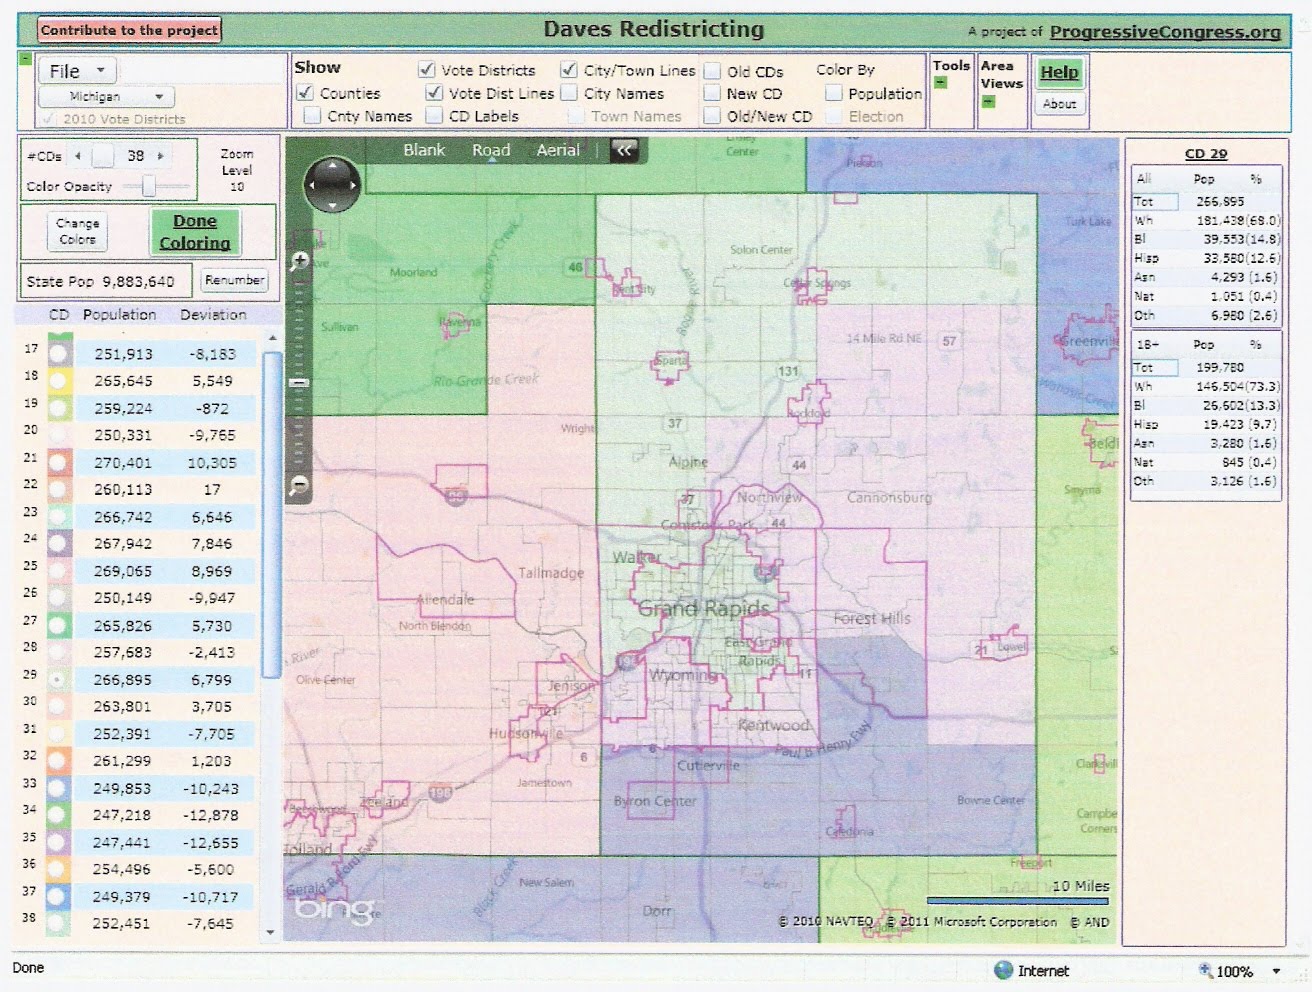
Task: Collapse the Tools panel green minus icon
Action: coord(940,83)
